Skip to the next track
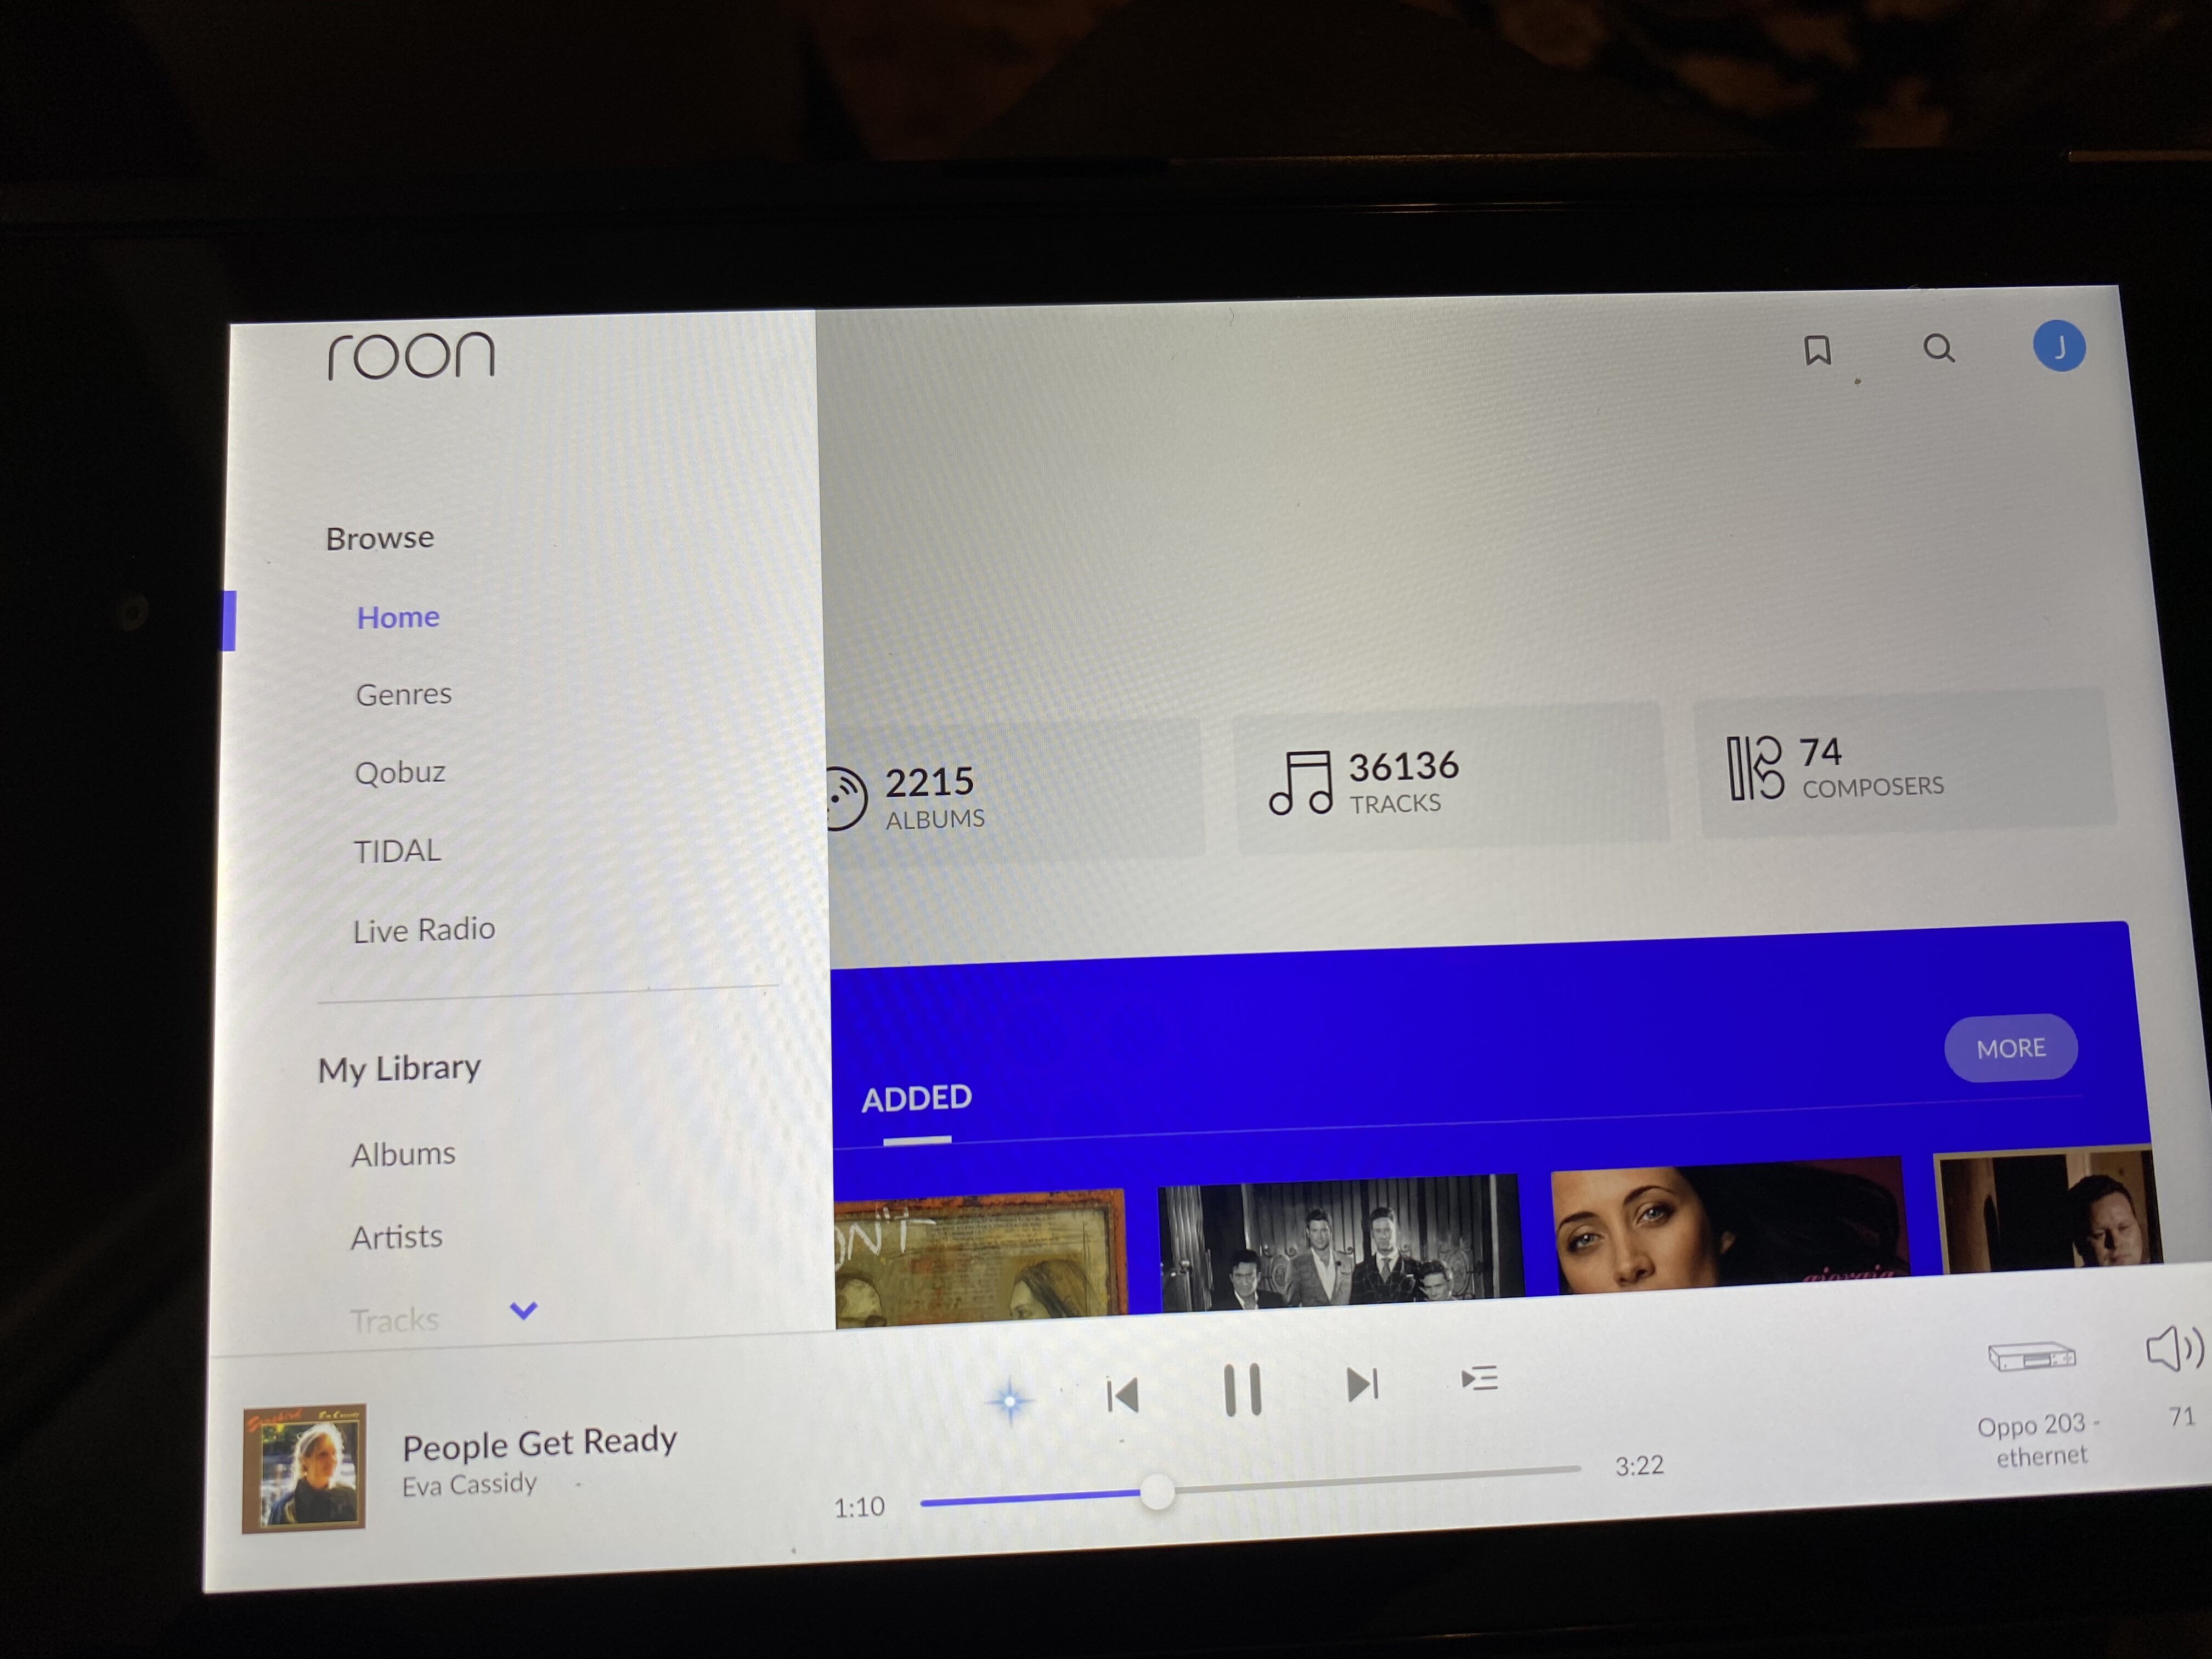 click(x=1362, y=1384)
